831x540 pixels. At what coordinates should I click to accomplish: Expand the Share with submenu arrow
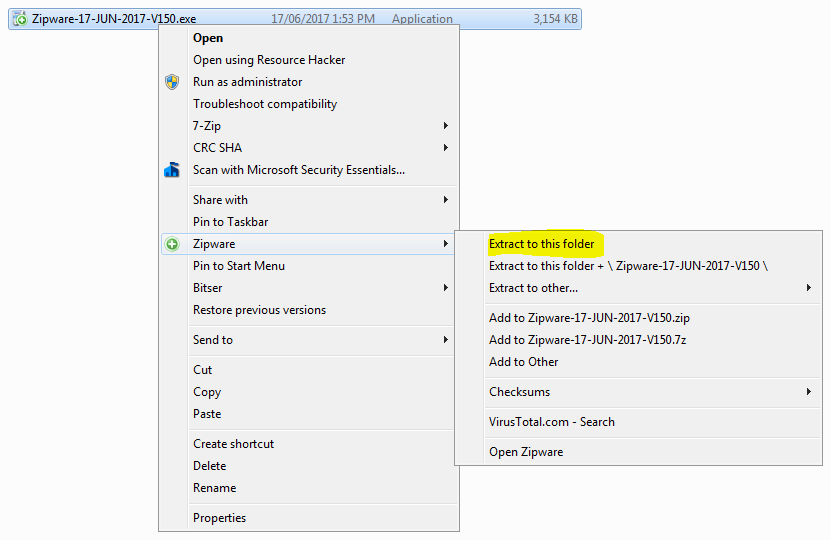pyautogui.click(x=446, y=200)
